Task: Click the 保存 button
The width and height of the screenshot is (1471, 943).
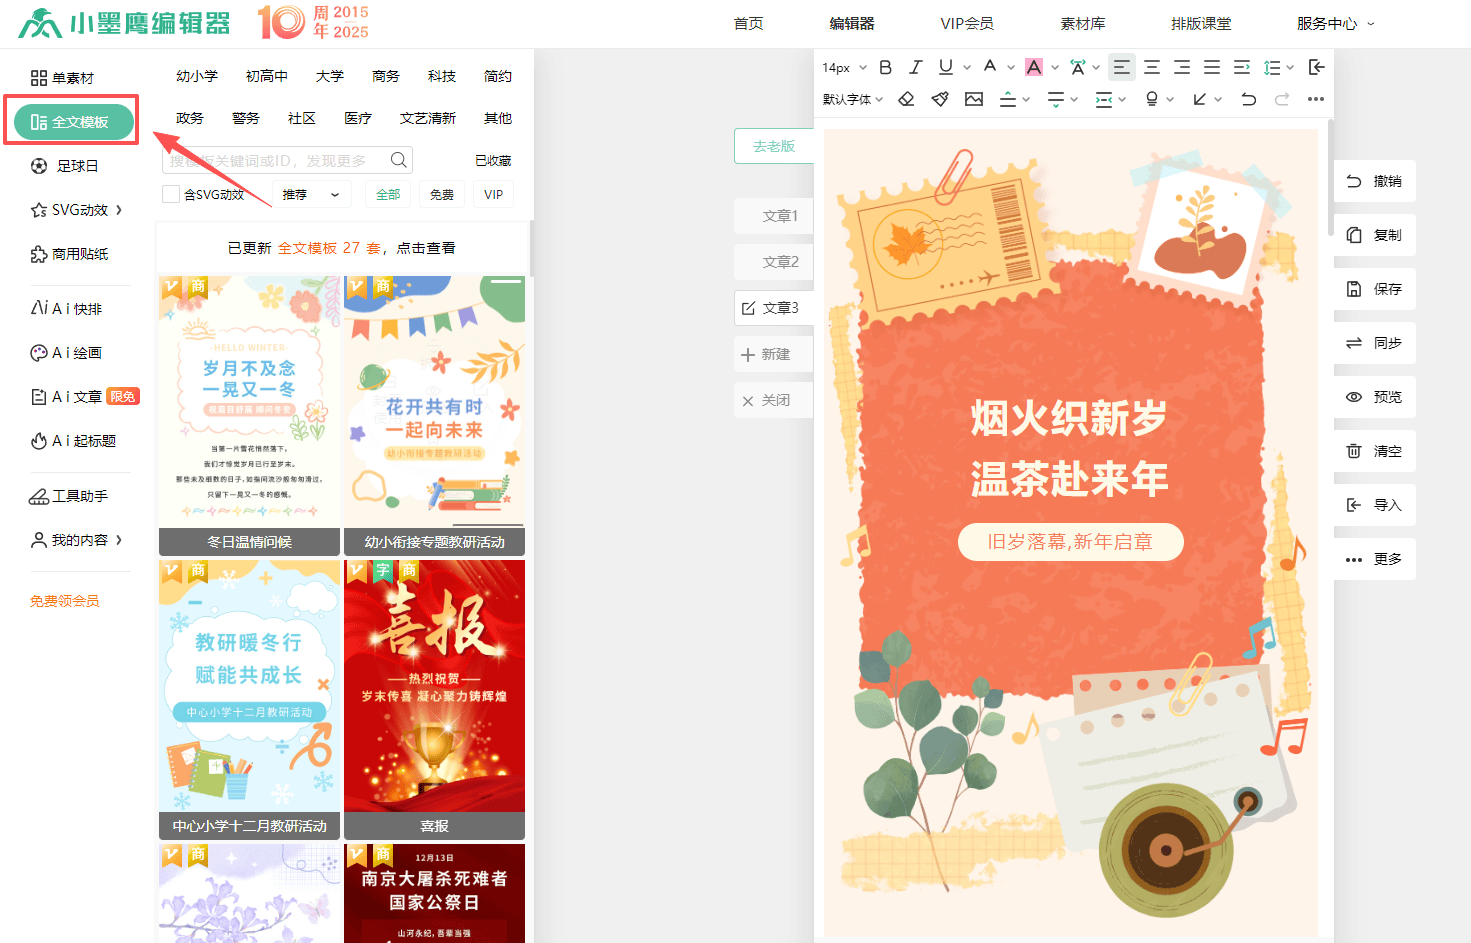Action: tap(1375, 289)
